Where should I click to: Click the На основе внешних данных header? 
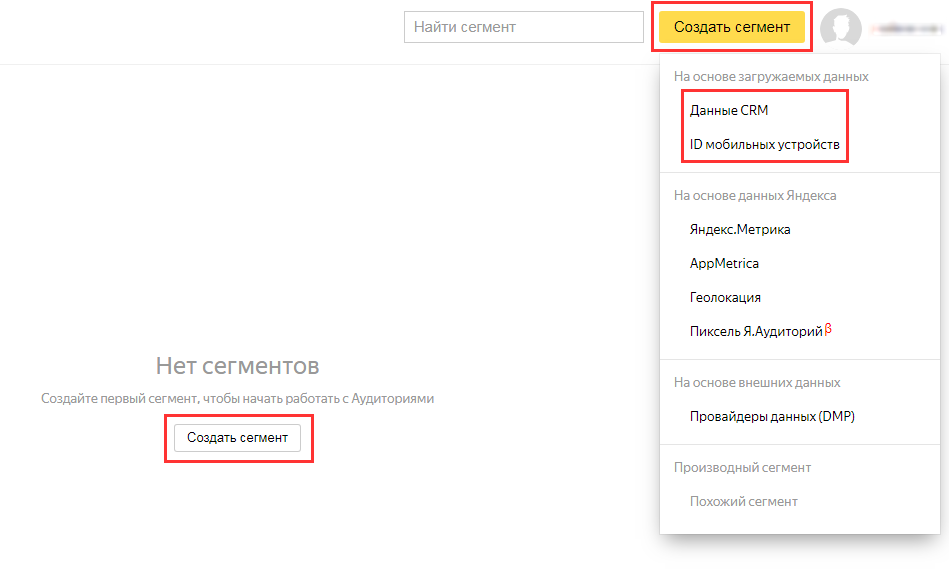tap(757, 382)
